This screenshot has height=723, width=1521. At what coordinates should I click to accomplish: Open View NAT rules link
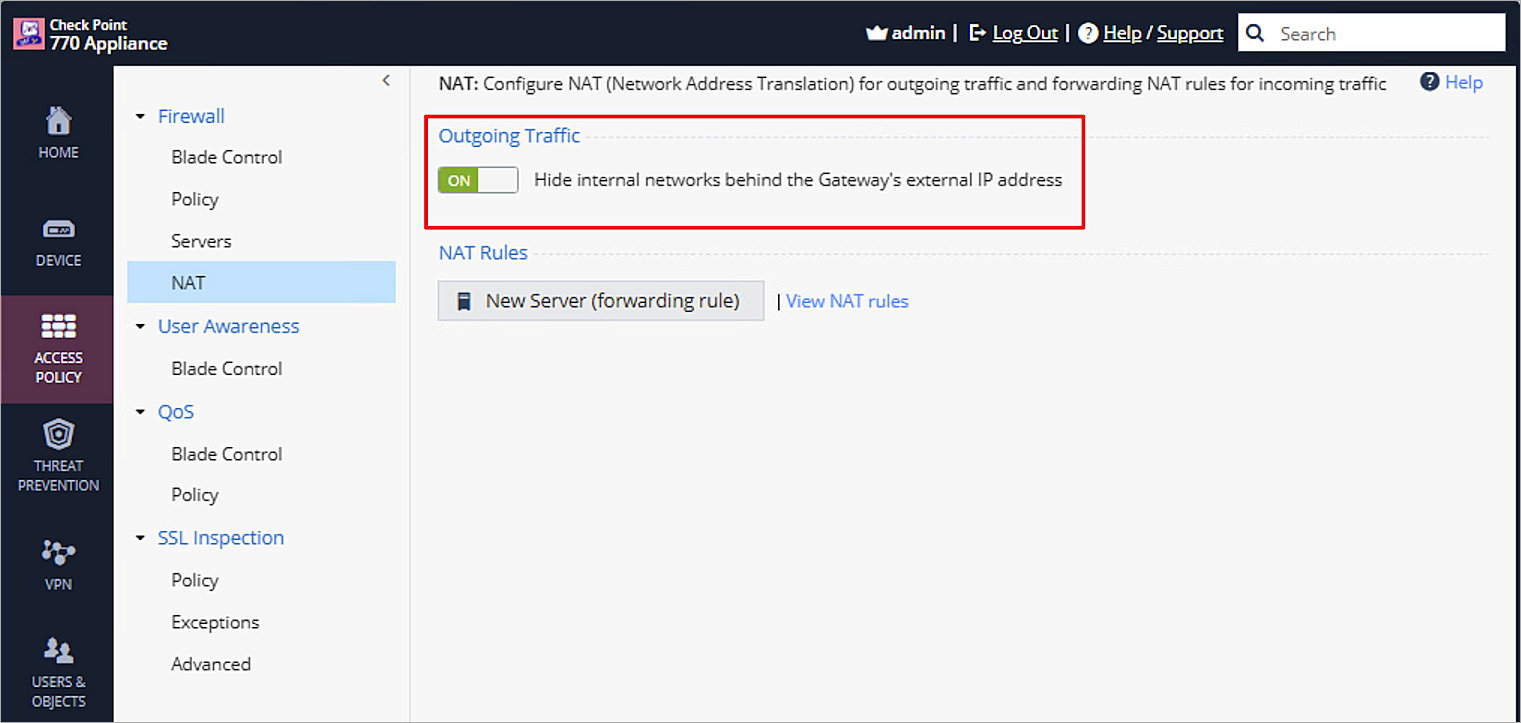coord(847,300)
